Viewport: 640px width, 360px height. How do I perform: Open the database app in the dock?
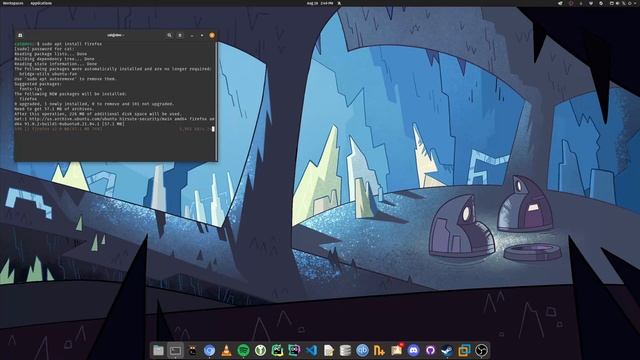pos(345,350)
